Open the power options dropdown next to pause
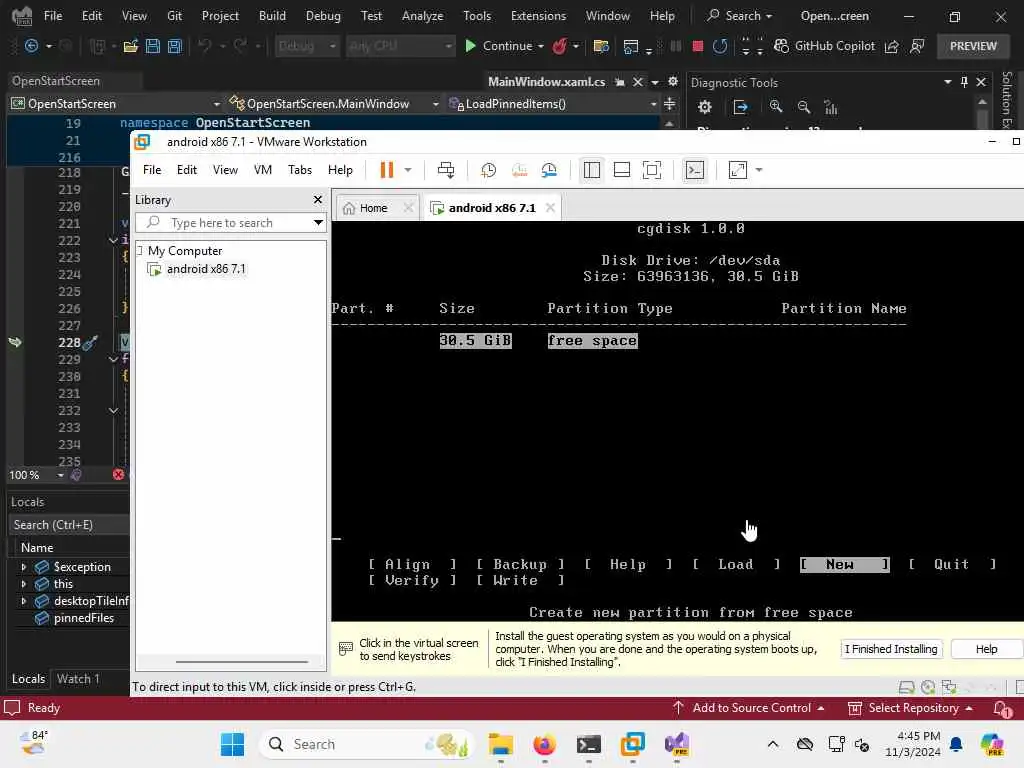Image resolution: width=1024 pixels, height=768 pixels. 408,170
